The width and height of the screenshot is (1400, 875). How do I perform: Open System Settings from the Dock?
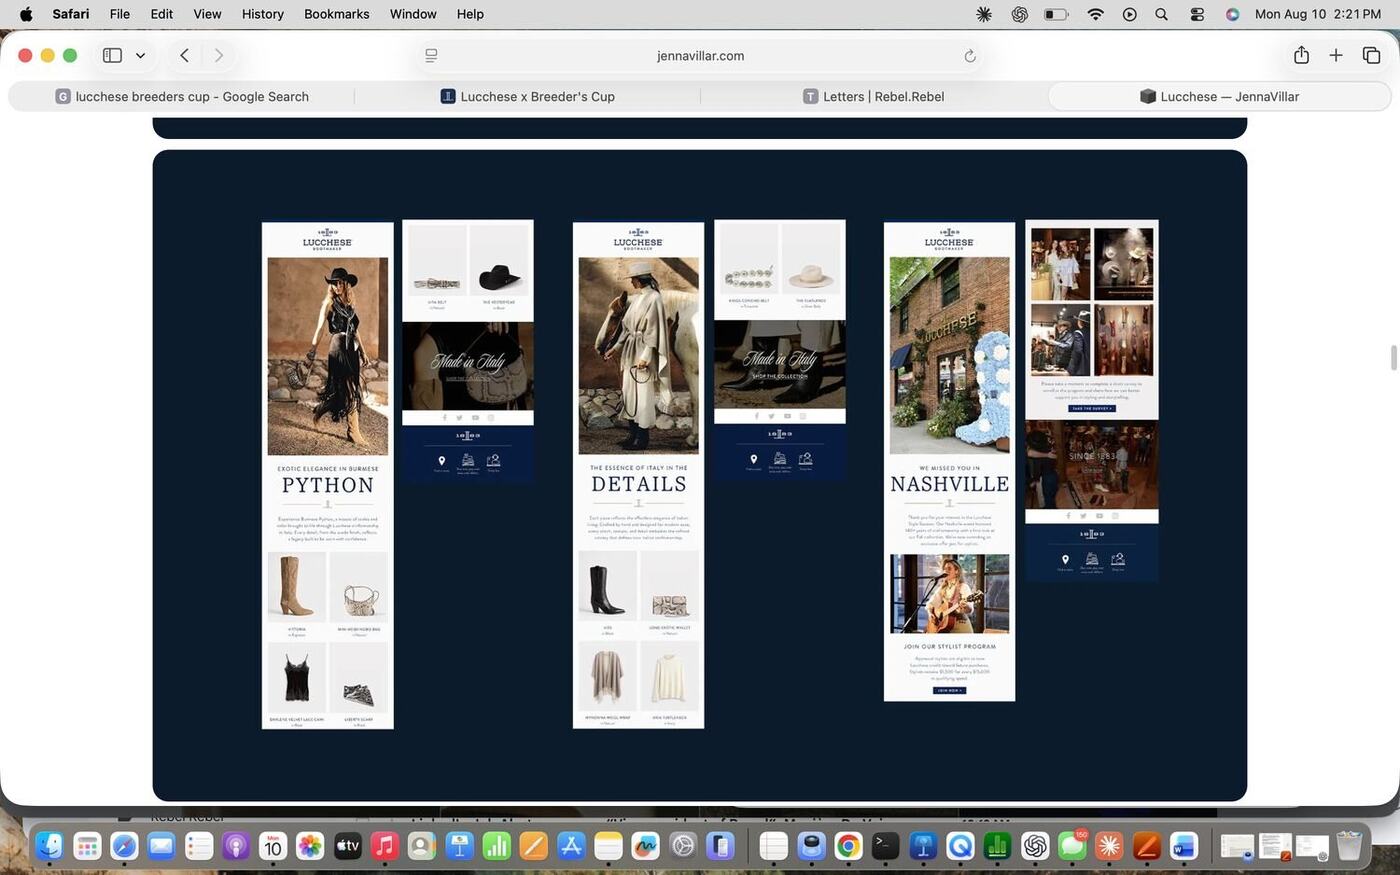point(683,847)
